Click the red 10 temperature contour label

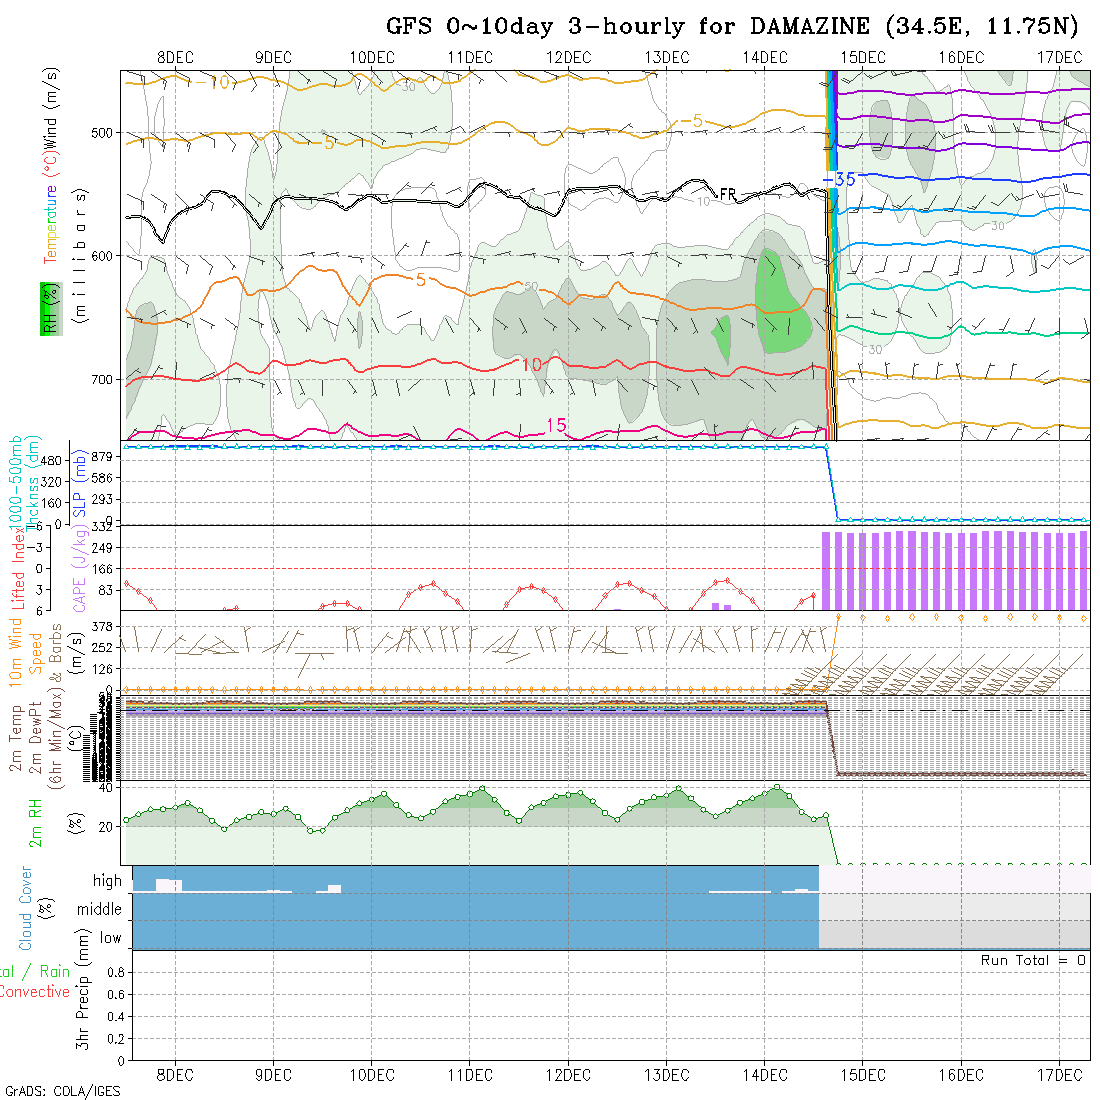pos(531,365)
